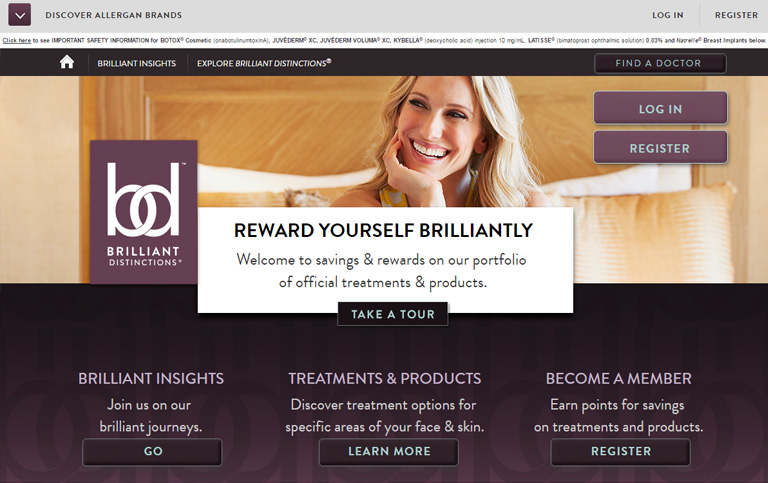This screenshot has width=768, height=483.
Task: Click the Discover Allergan Brands label
Action: (114, 15)
